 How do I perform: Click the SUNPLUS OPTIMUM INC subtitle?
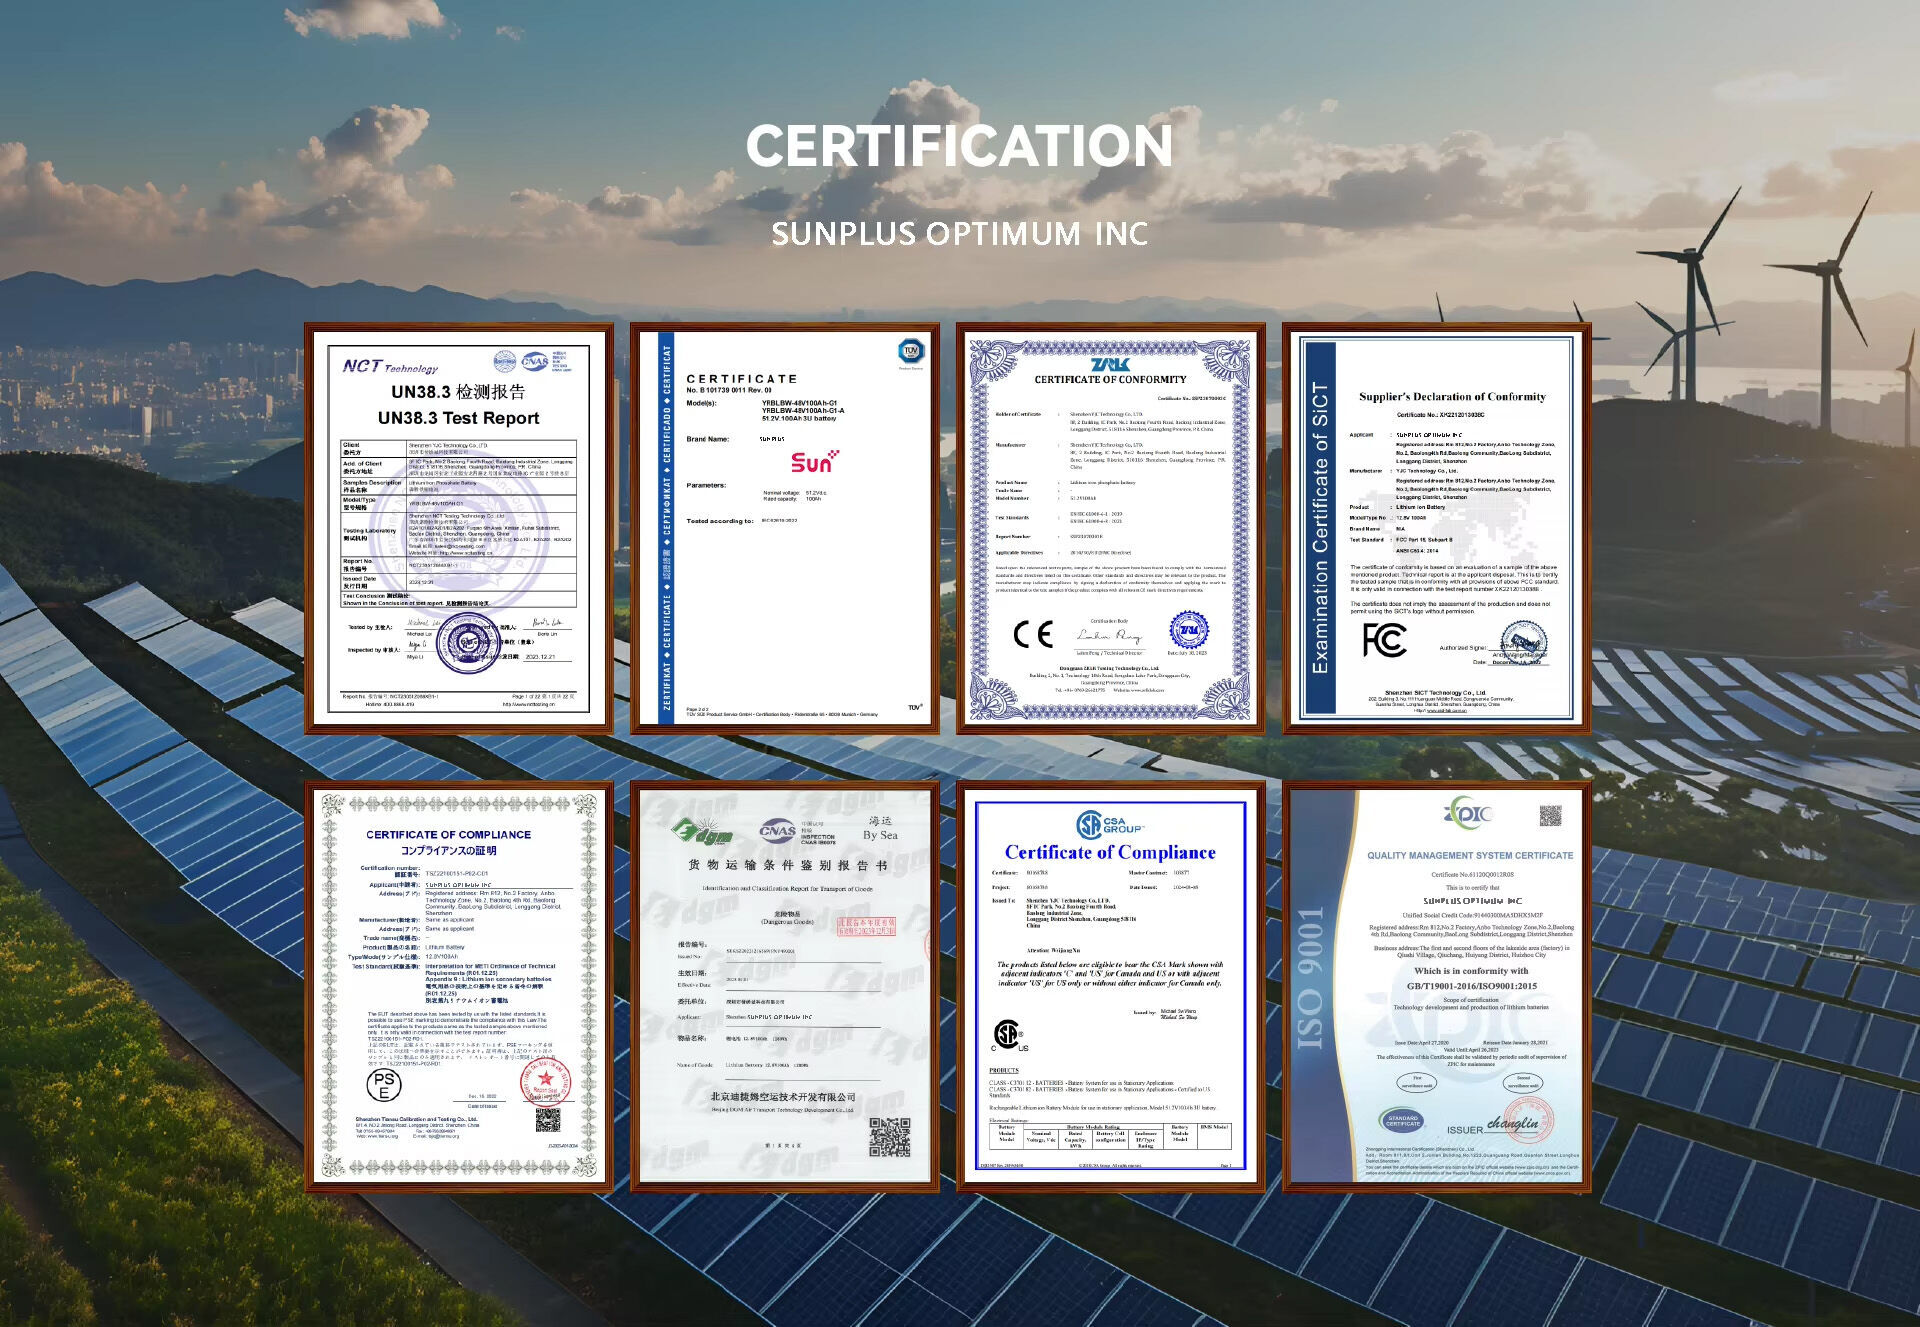click(959, 234)
